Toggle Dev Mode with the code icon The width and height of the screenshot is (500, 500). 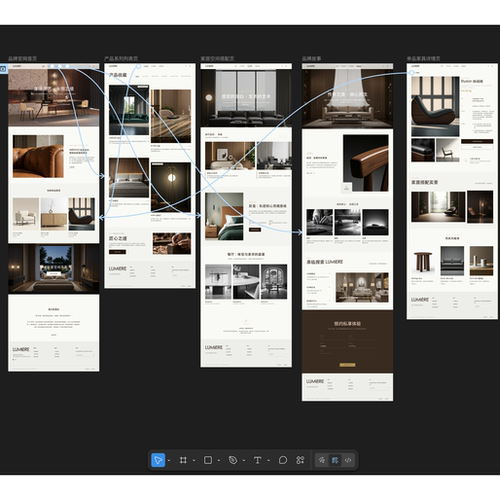tap(348, 460)
